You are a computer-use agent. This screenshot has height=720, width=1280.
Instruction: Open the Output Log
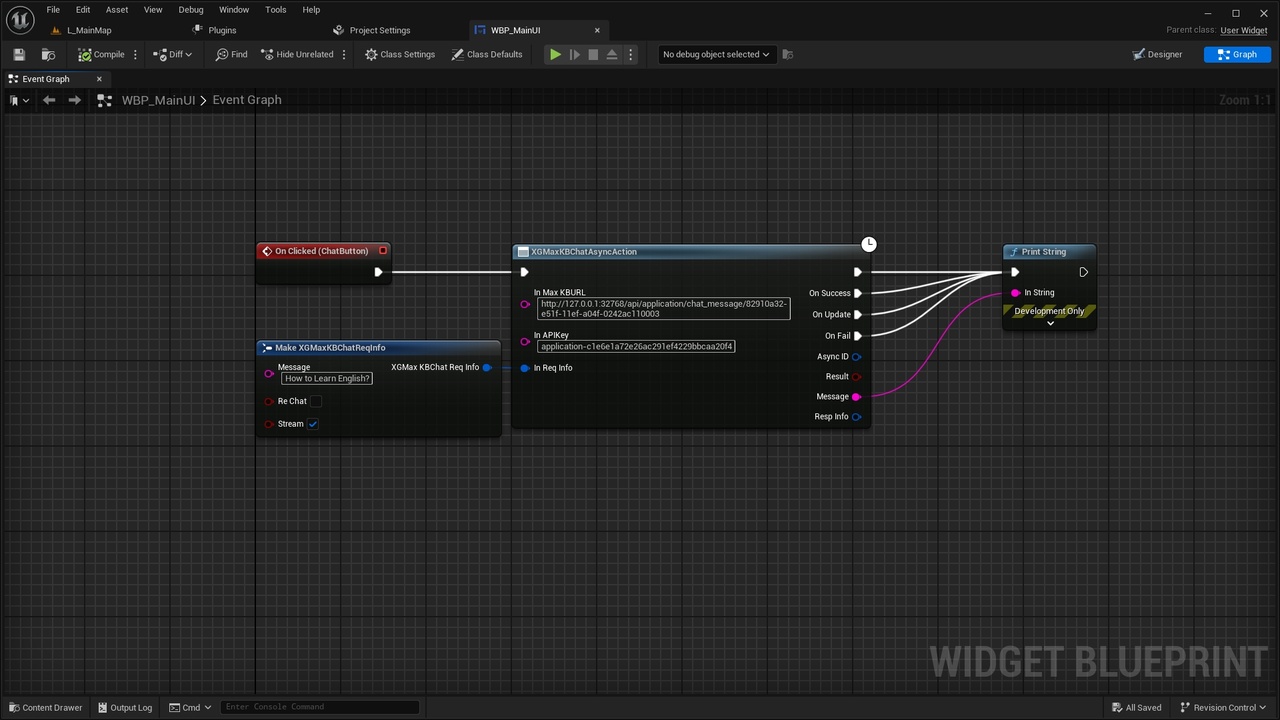coord(125,708)
